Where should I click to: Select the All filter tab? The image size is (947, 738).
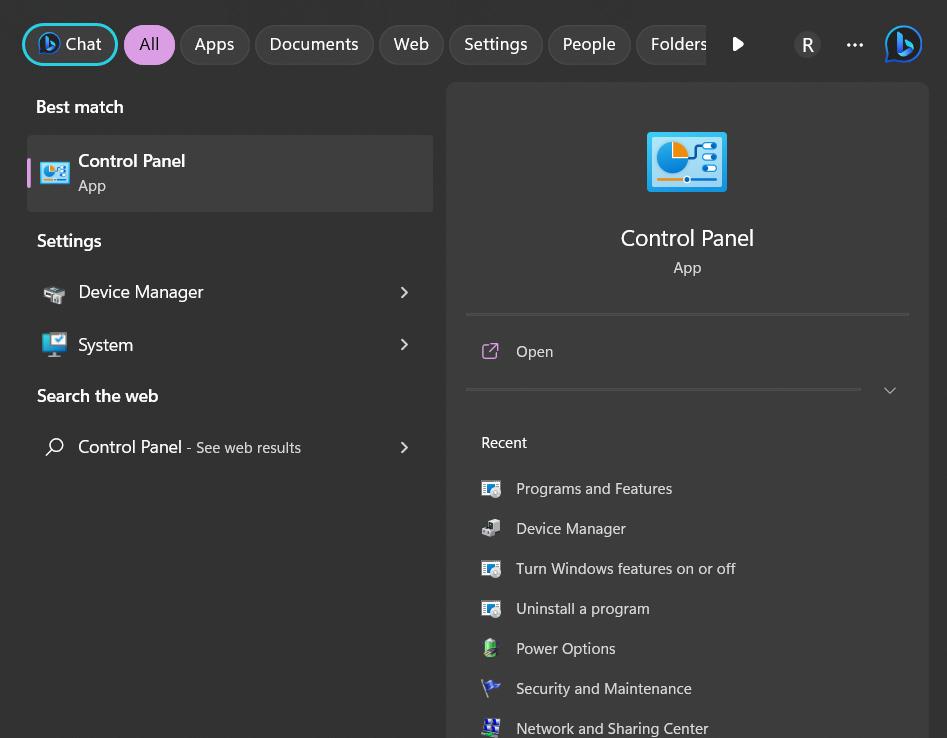pos(149,45)
